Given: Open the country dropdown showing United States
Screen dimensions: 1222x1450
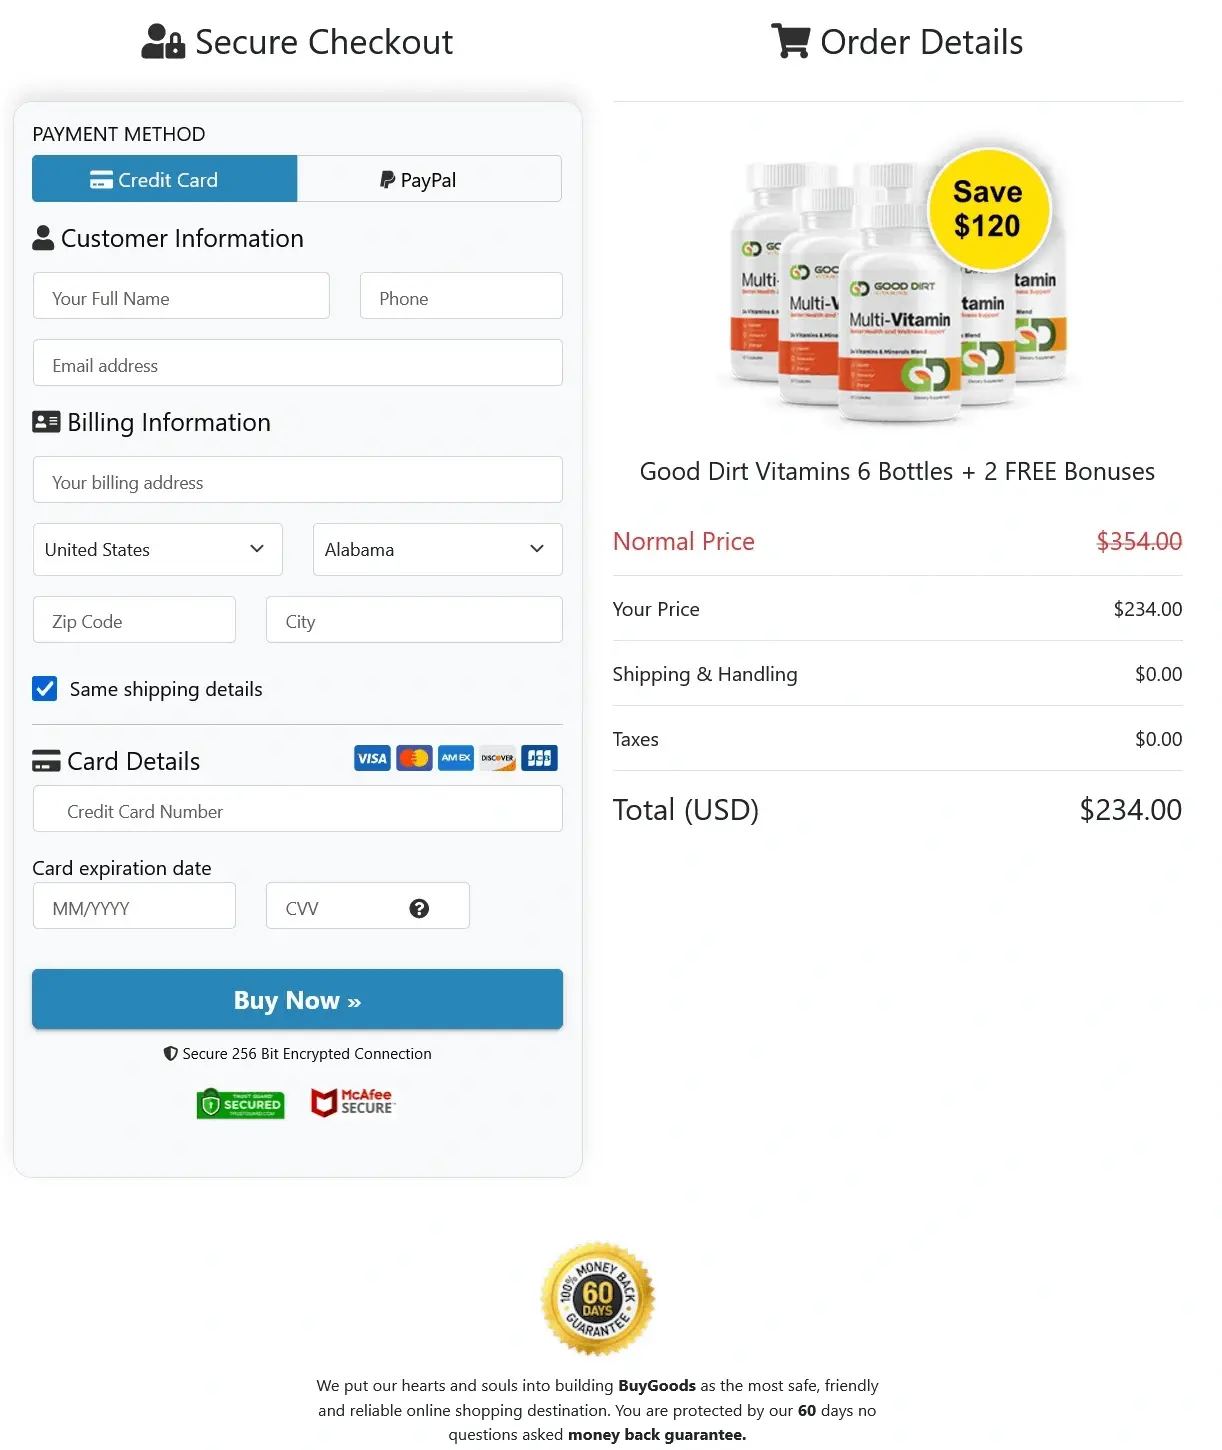Looking at the screenshot, I should [157, 549].
